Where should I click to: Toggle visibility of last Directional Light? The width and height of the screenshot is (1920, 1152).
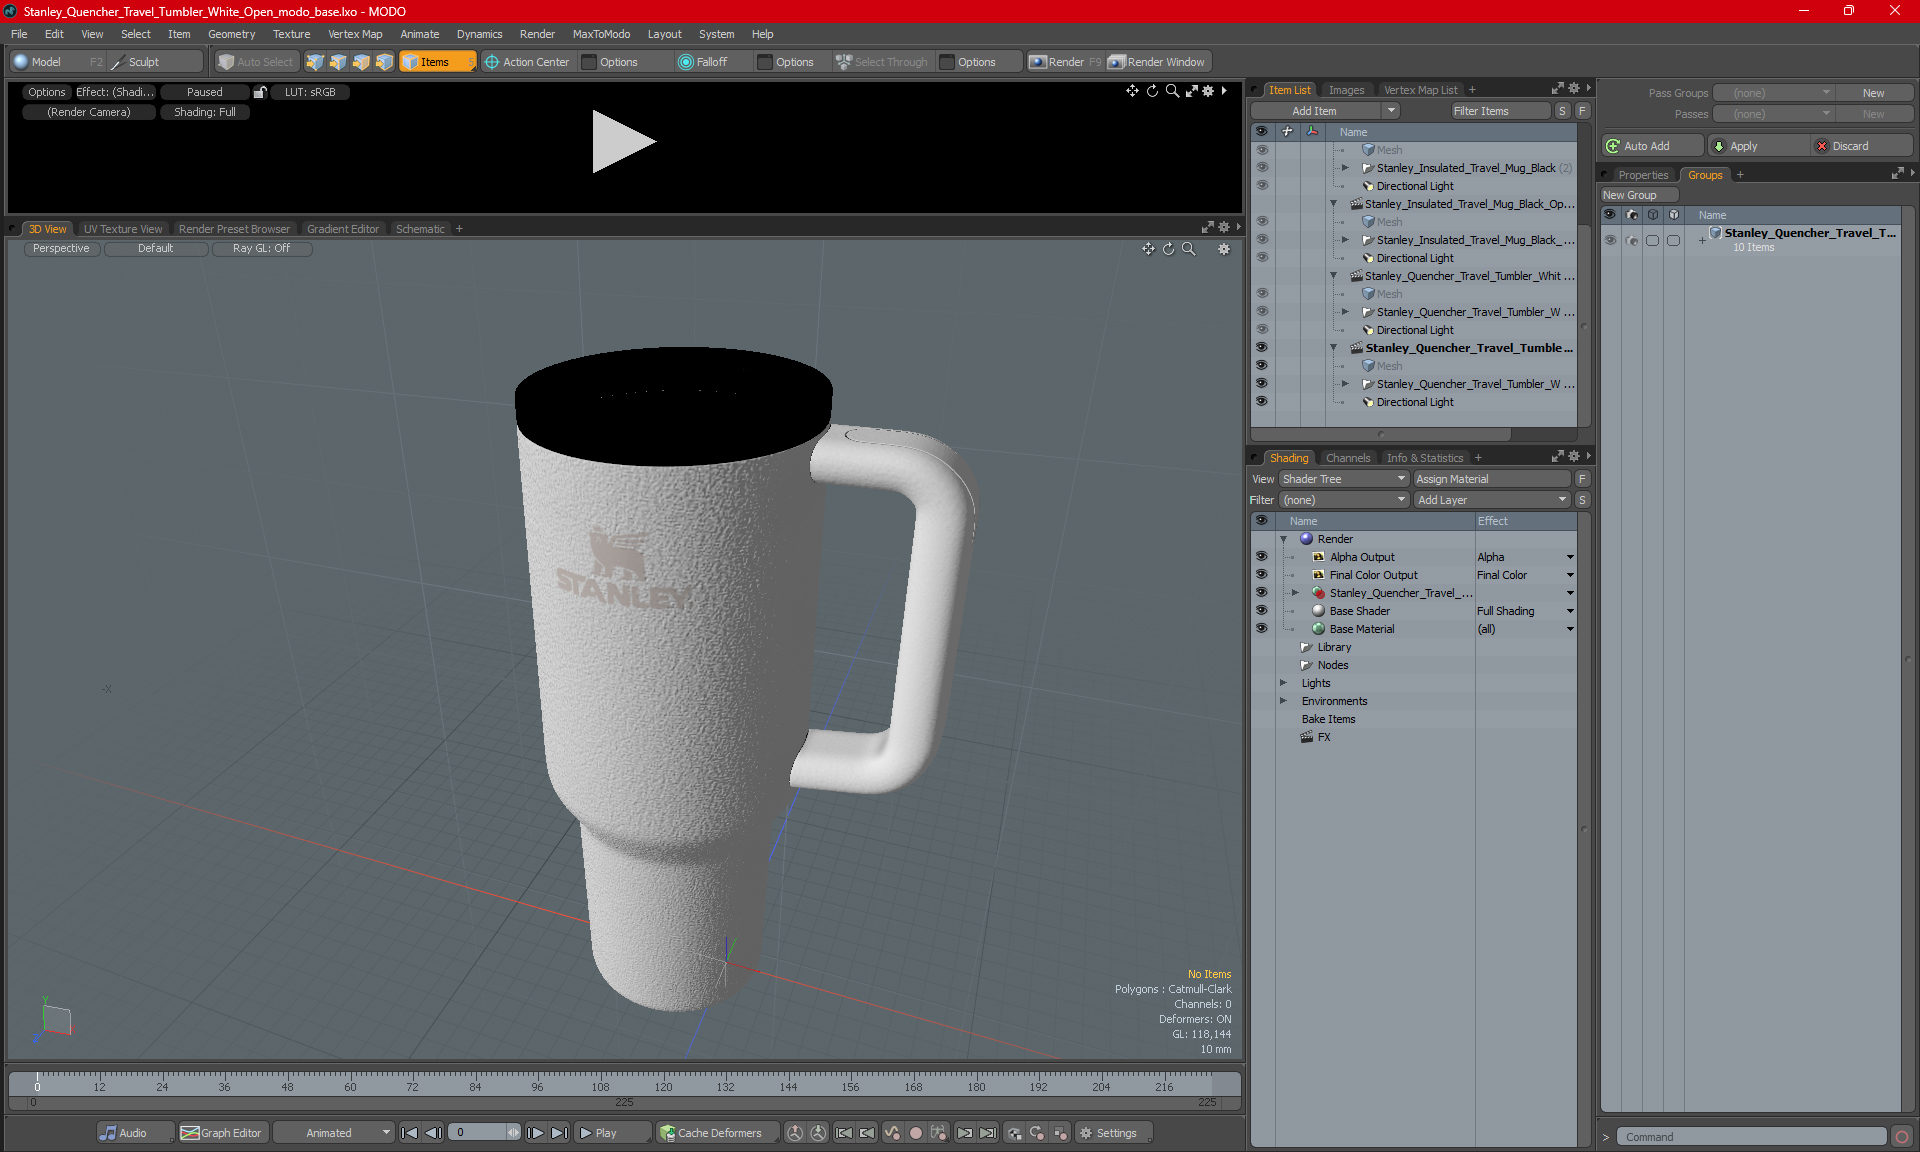(x=1261, y=402)
